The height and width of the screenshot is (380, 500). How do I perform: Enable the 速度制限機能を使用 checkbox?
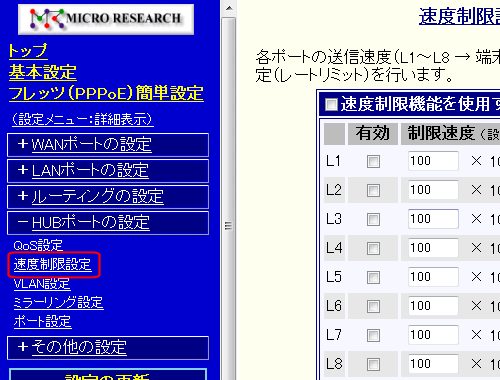pos(331,104)
